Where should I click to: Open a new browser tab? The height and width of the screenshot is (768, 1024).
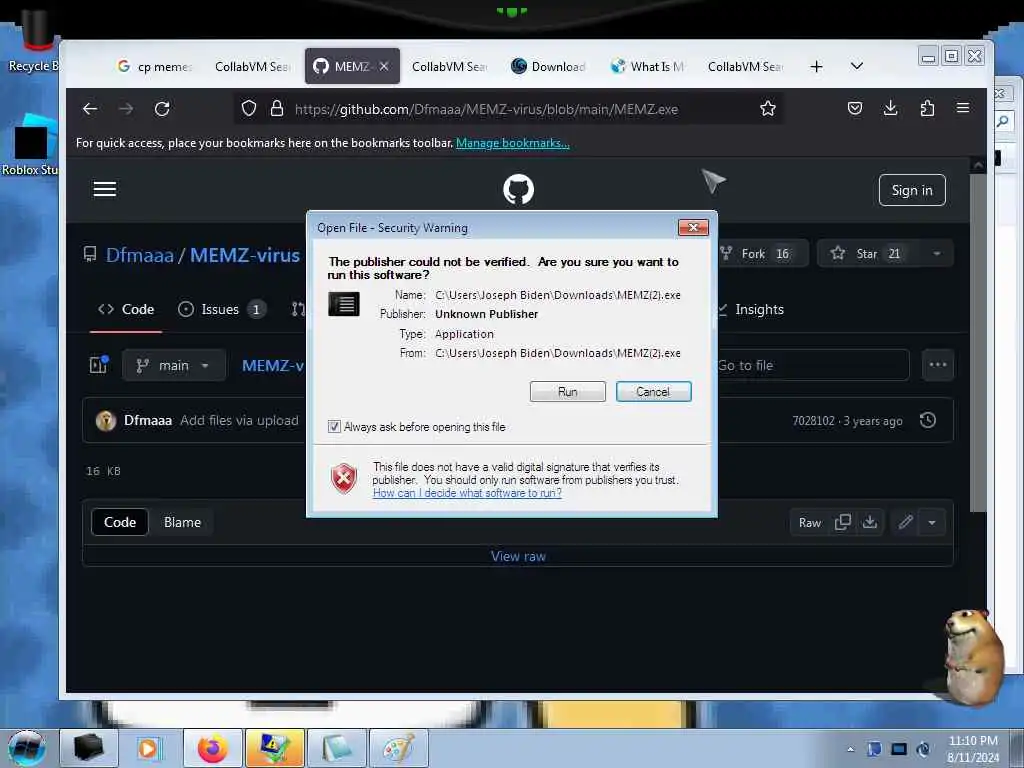816,67
